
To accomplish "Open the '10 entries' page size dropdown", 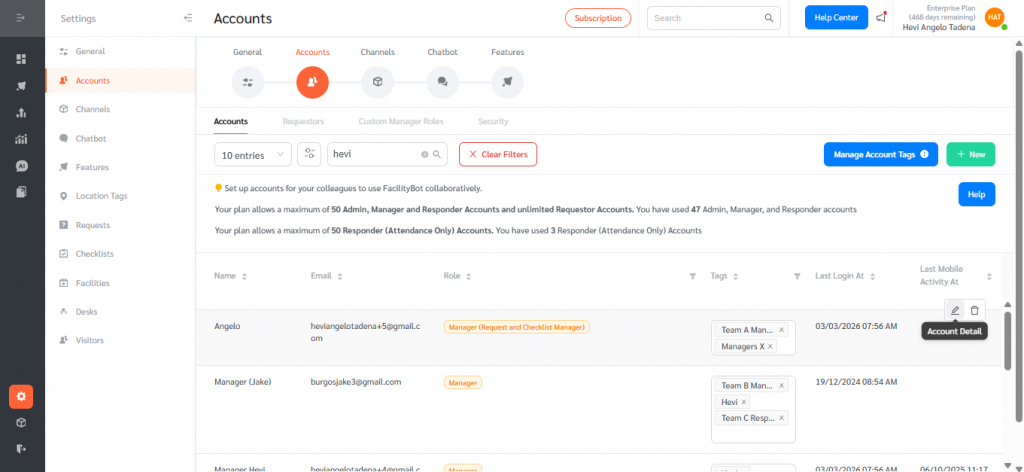I will 253,154.
